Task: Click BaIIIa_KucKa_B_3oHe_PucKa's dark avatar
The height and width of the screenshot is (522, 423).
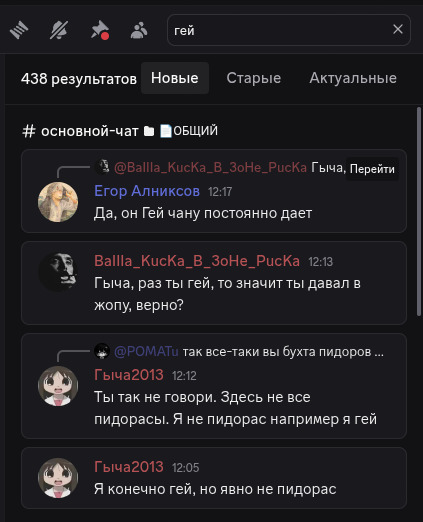Action: click(x=58, y=271)
